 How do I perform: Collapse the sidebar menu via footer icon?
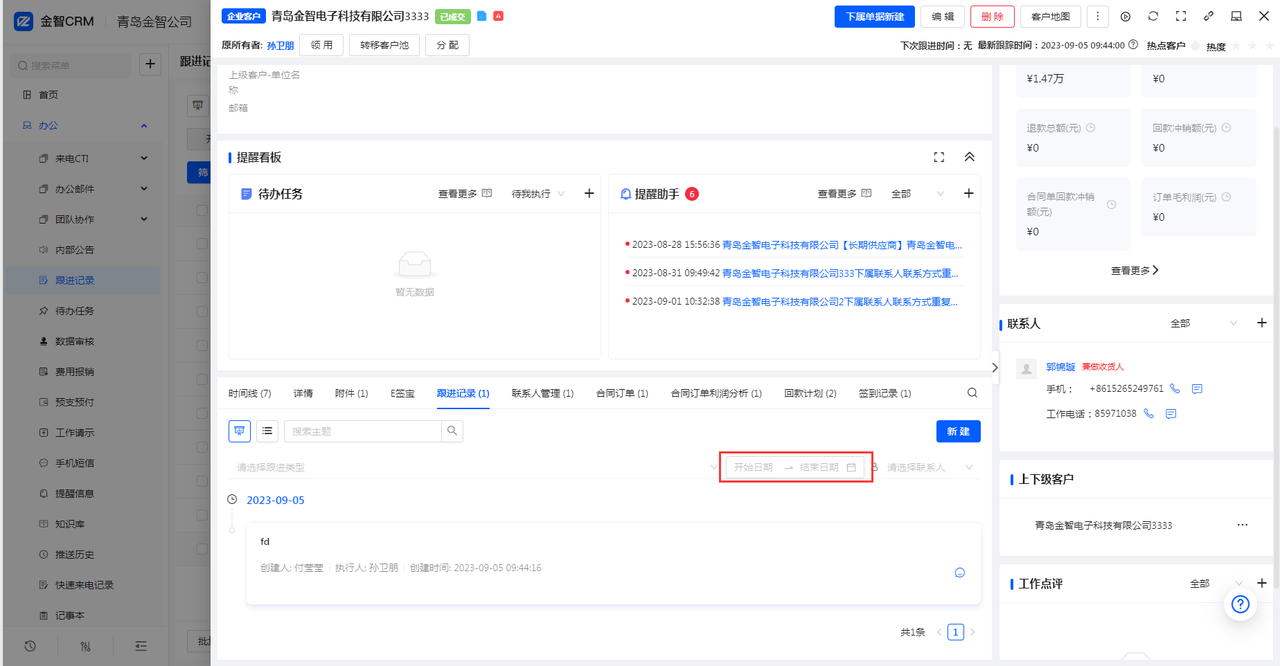click(141, 646)
